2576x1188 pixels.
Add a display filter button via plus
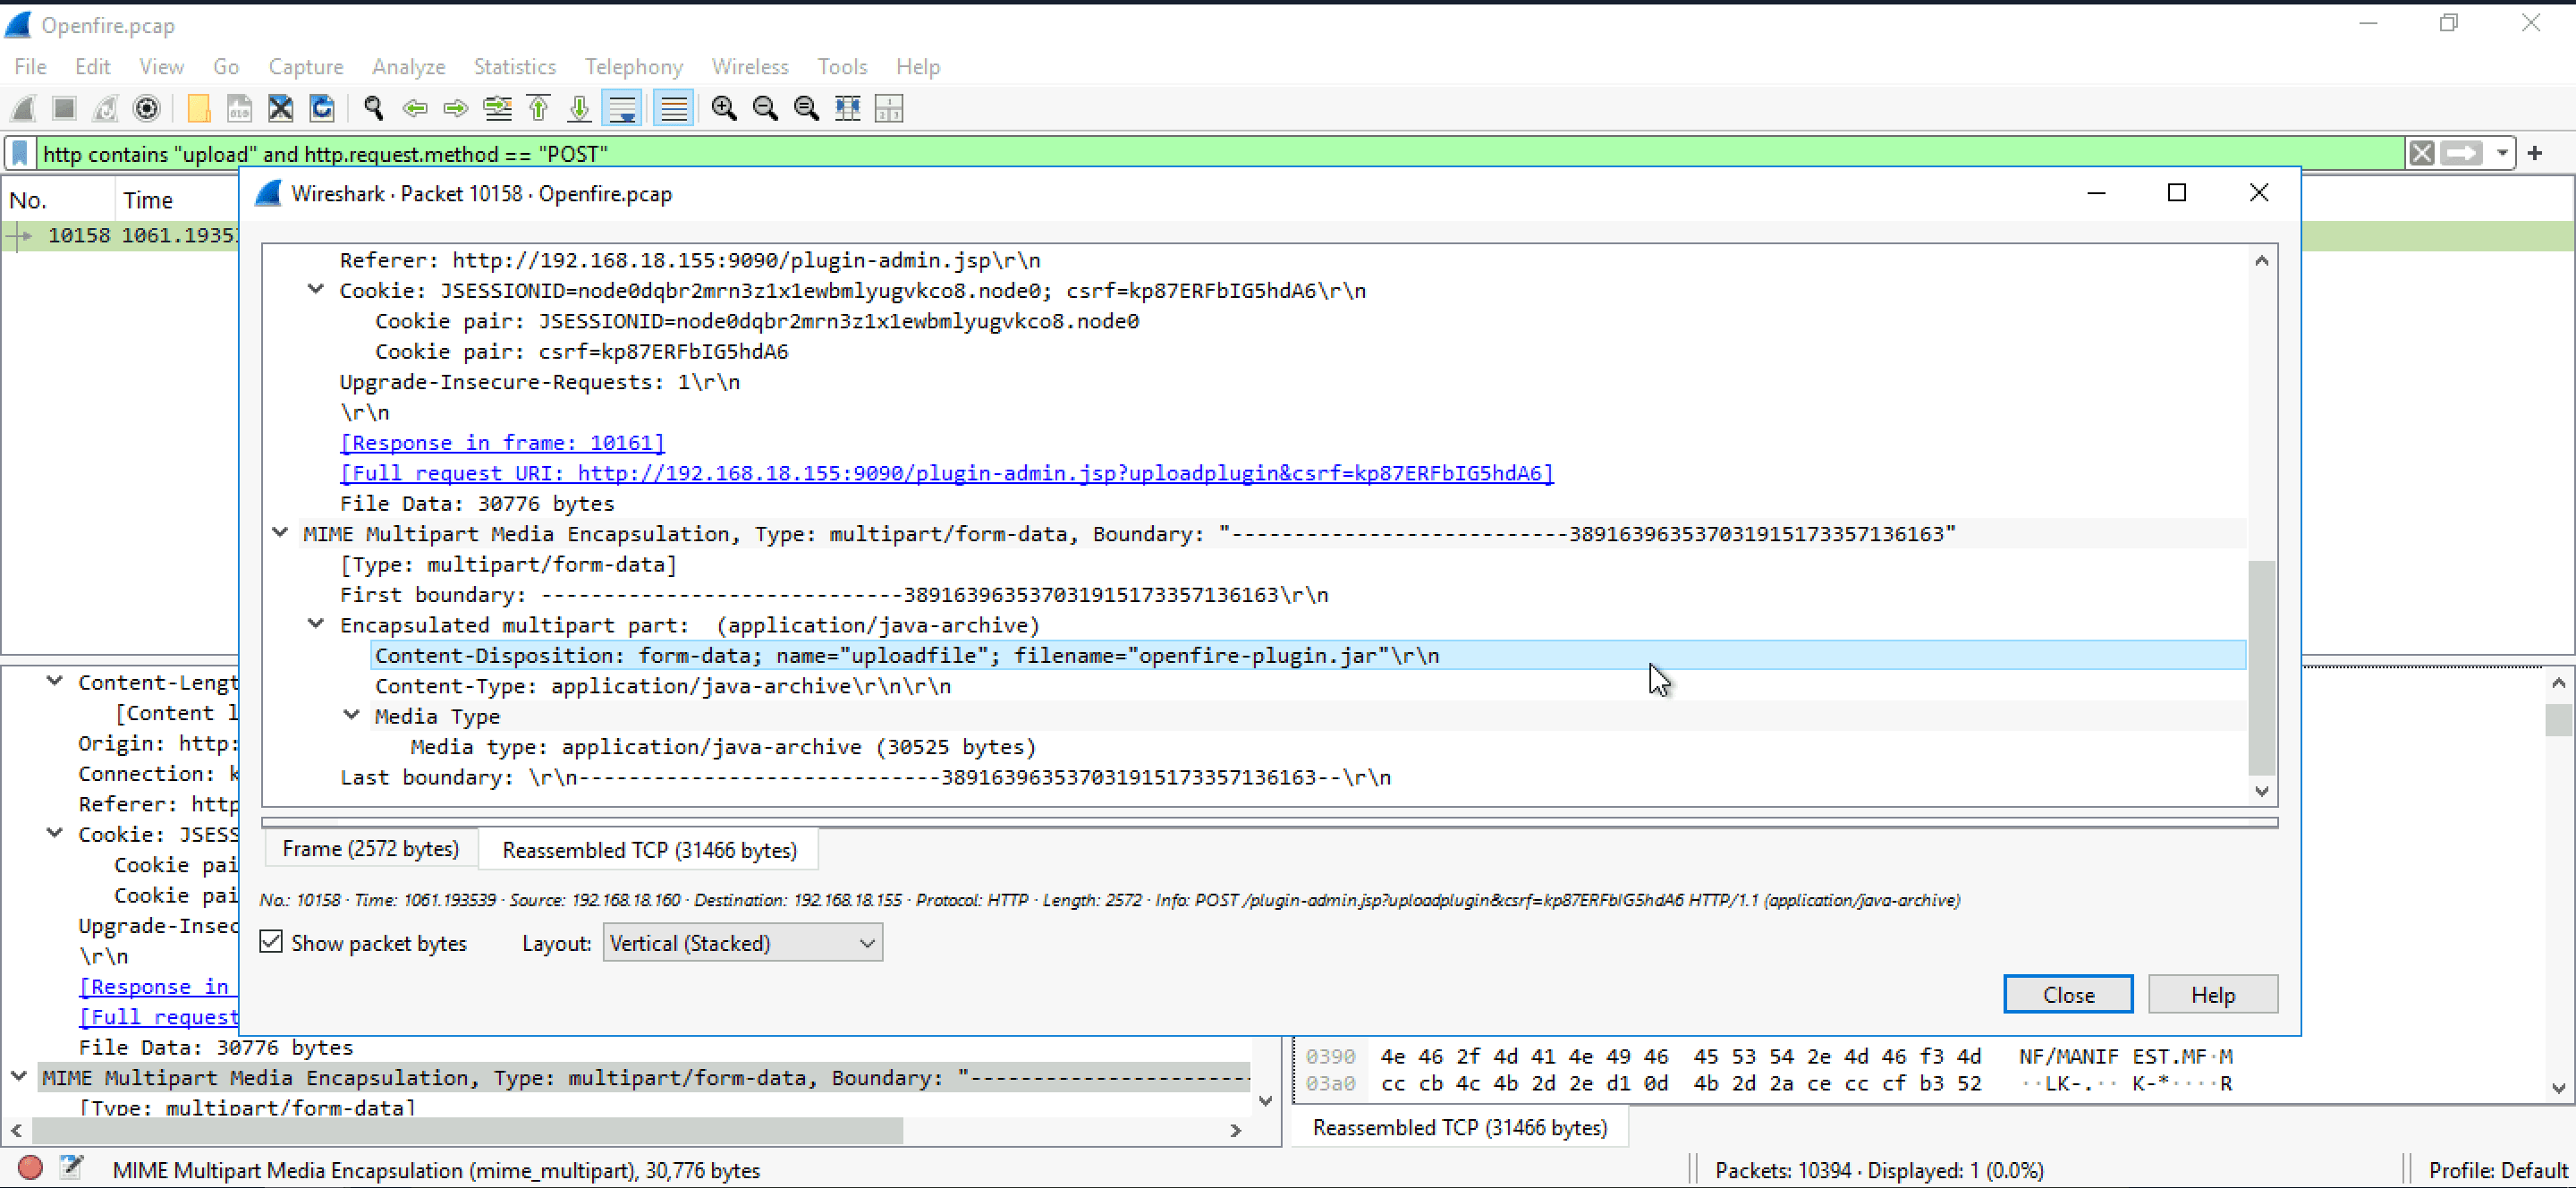click(2535, 153)
